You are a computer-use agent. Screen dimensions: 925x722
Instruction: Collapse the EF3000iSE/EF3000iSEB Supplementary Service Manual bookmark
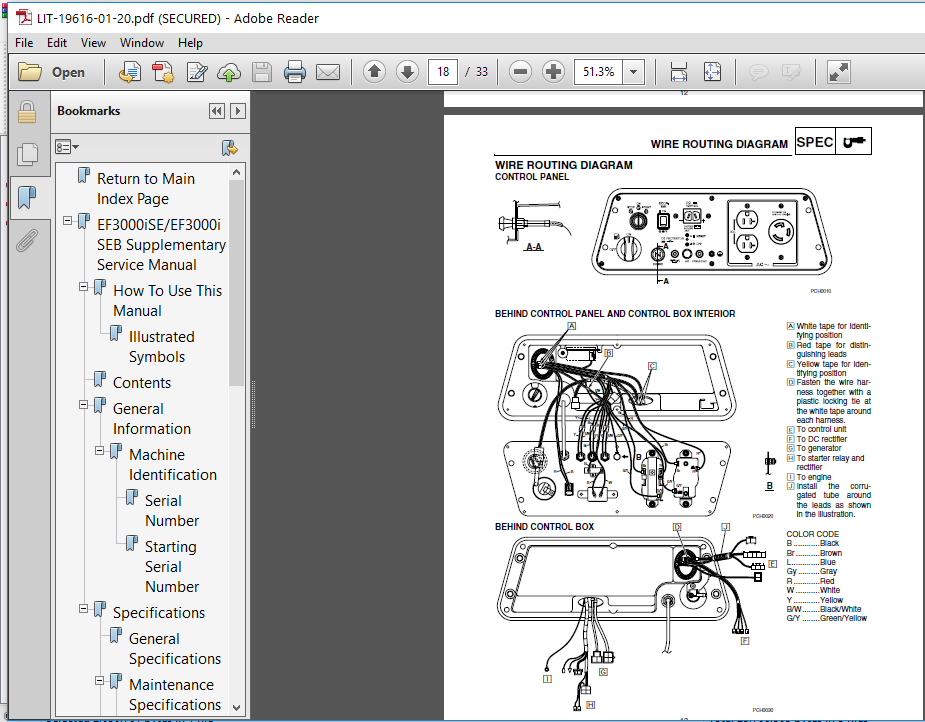pos(68,221)
